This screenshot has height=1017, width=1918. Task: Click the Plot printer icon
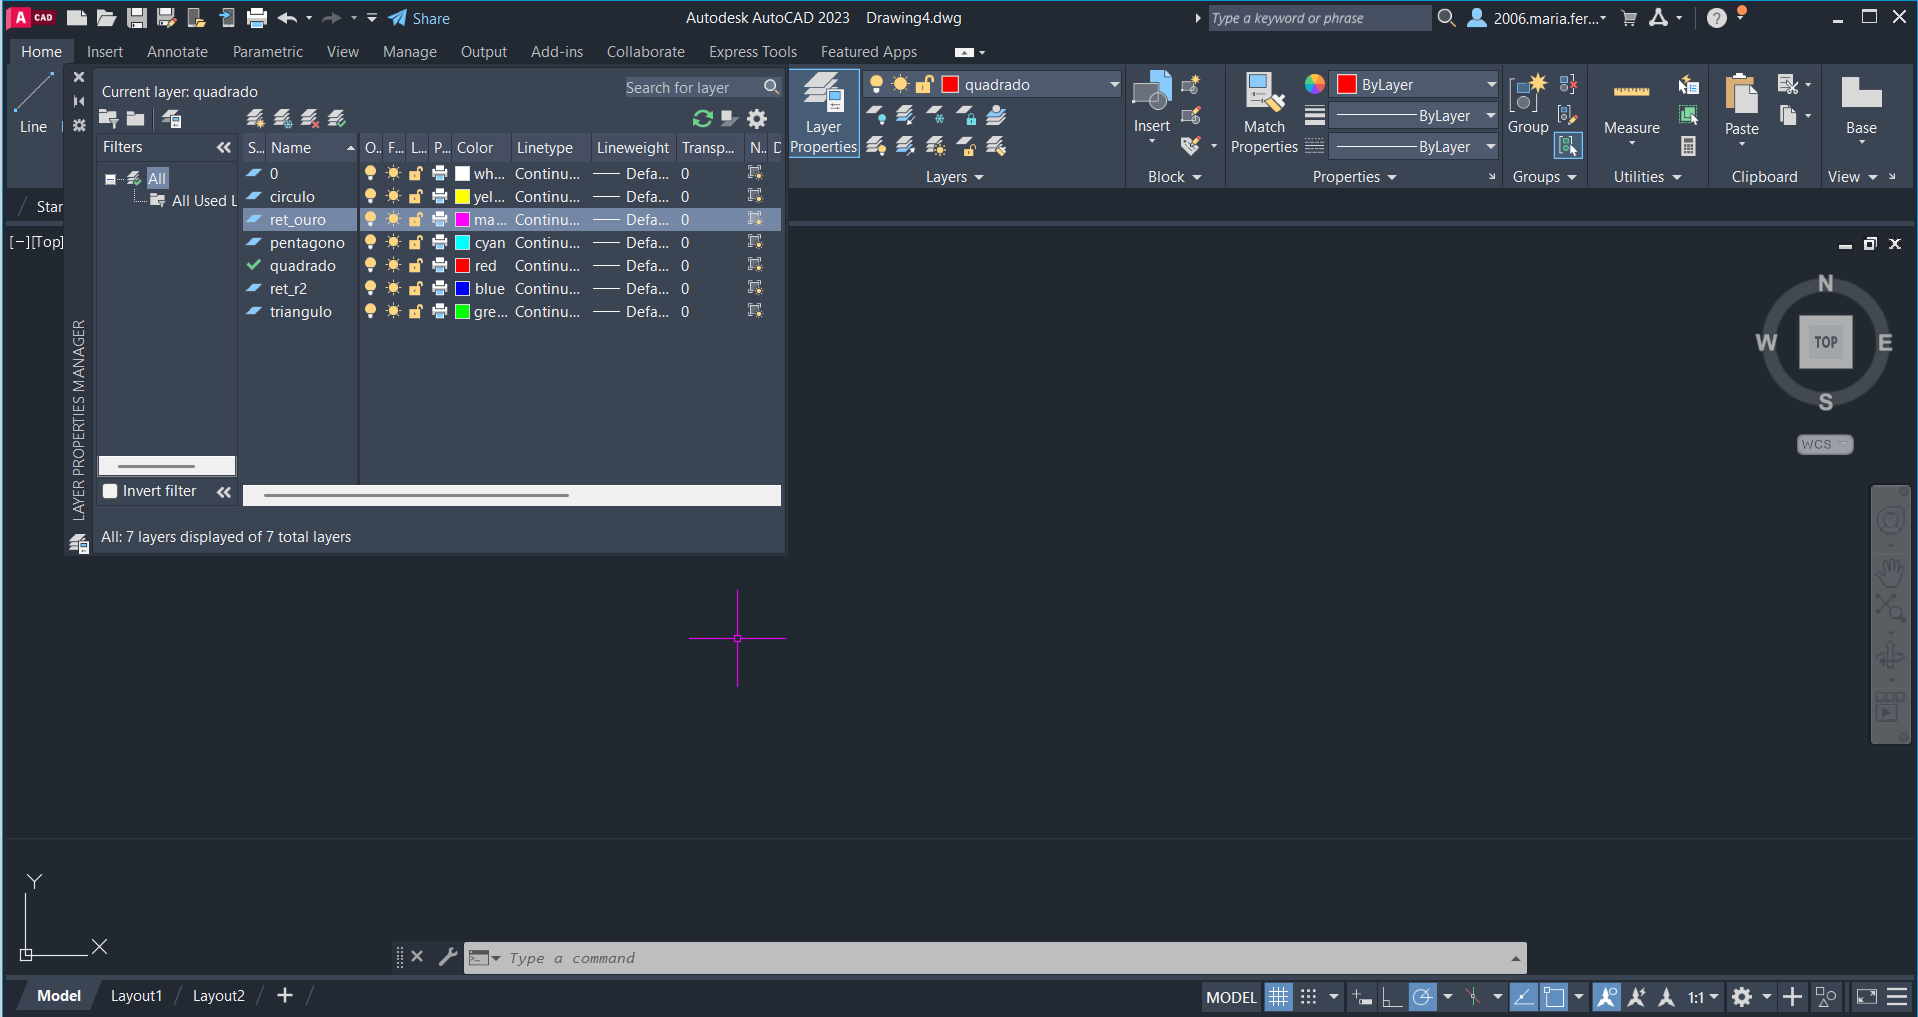257,18
